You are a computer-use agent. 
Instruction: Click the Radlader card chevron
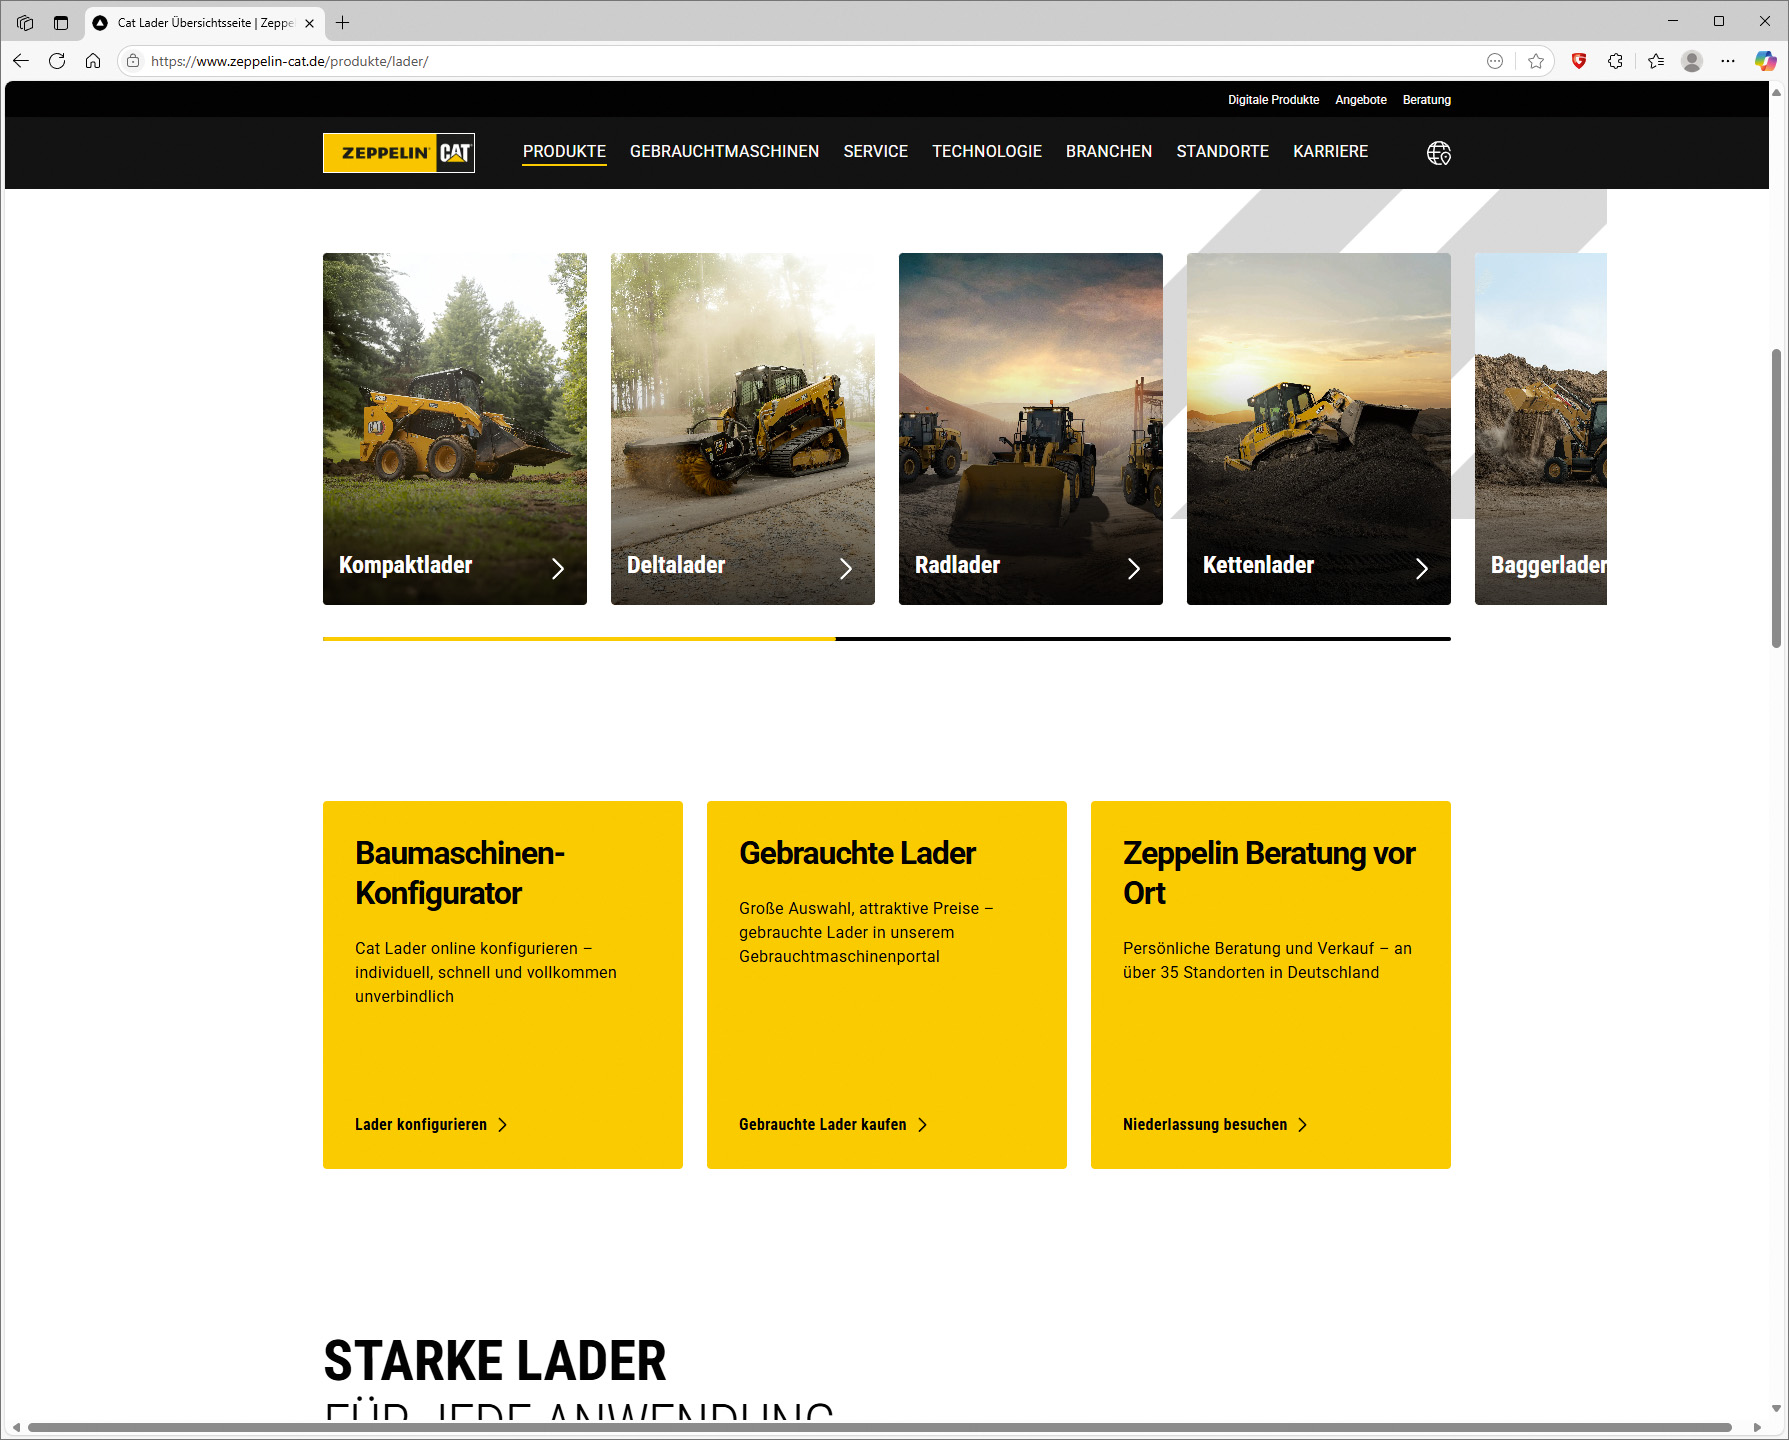[x=1134, y=568]
